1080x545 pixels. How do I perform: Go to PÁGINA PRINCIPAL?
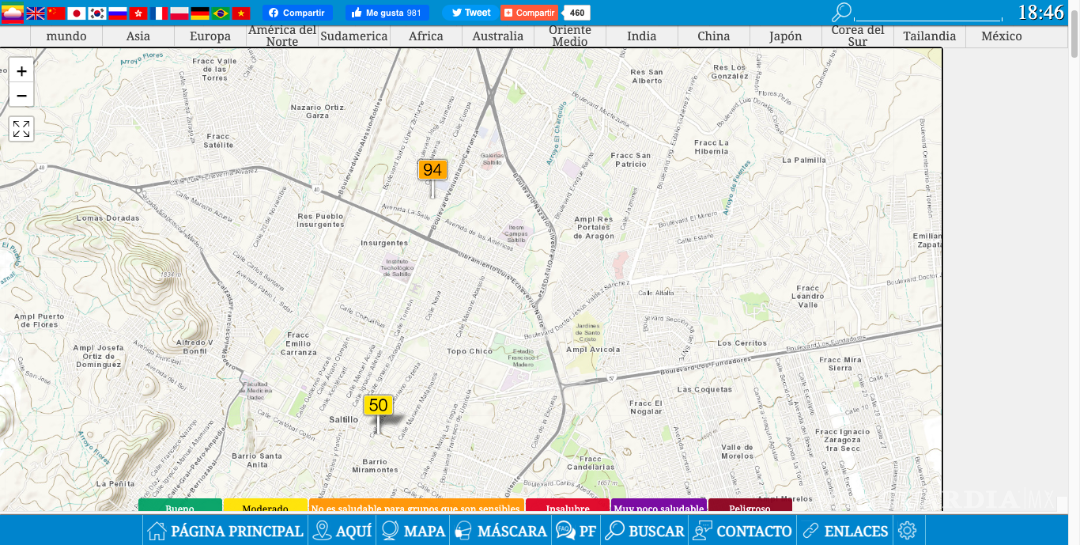225,531
